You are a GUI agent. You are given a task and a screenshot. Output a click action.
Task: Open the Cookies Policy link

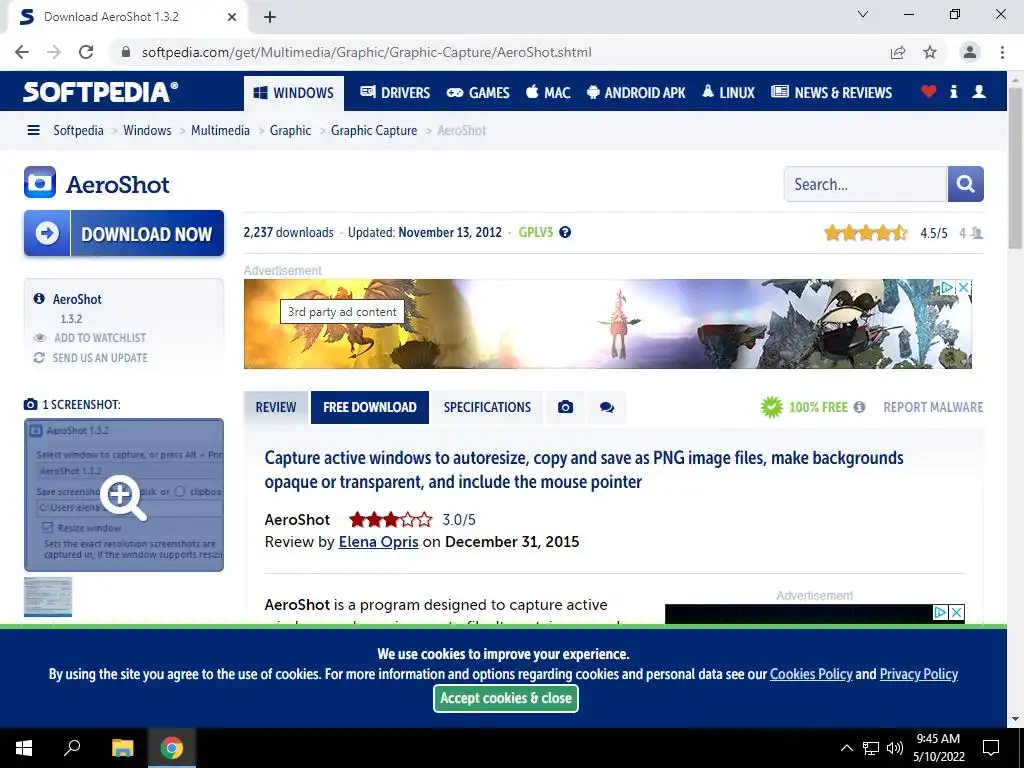tap(811, 674)
